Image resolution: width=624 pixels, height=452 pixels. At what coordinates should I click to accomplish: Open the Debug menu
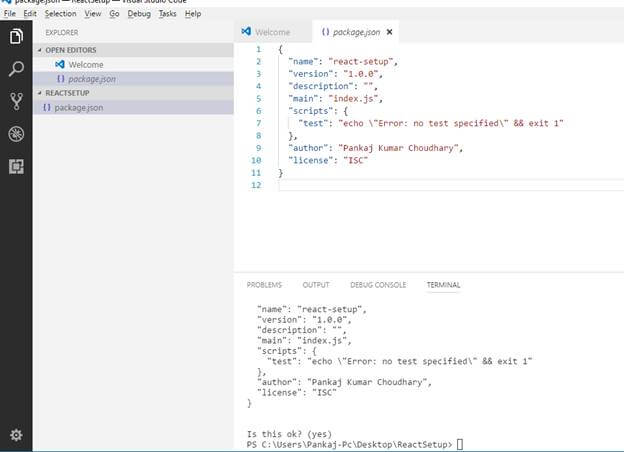tap(139, 14)
